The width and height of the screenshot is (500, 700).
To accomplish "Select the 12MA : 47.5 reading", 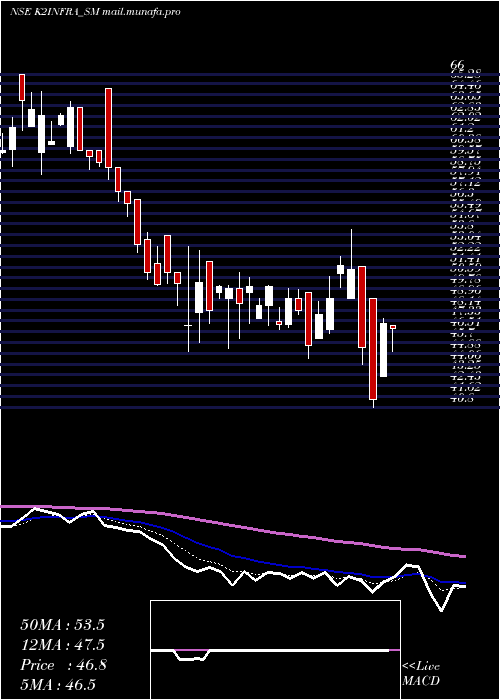I will point(62,645).
